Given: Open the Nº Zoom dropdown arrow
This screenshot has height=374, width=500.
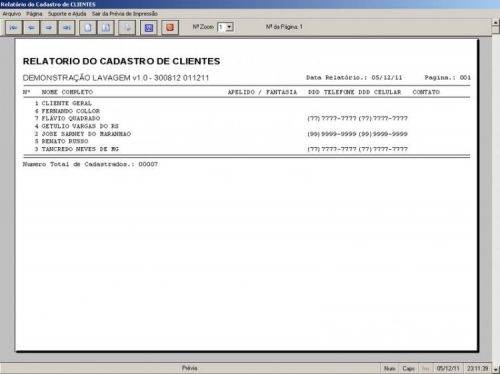Looking at the screenshot, I should coord(229,27).
